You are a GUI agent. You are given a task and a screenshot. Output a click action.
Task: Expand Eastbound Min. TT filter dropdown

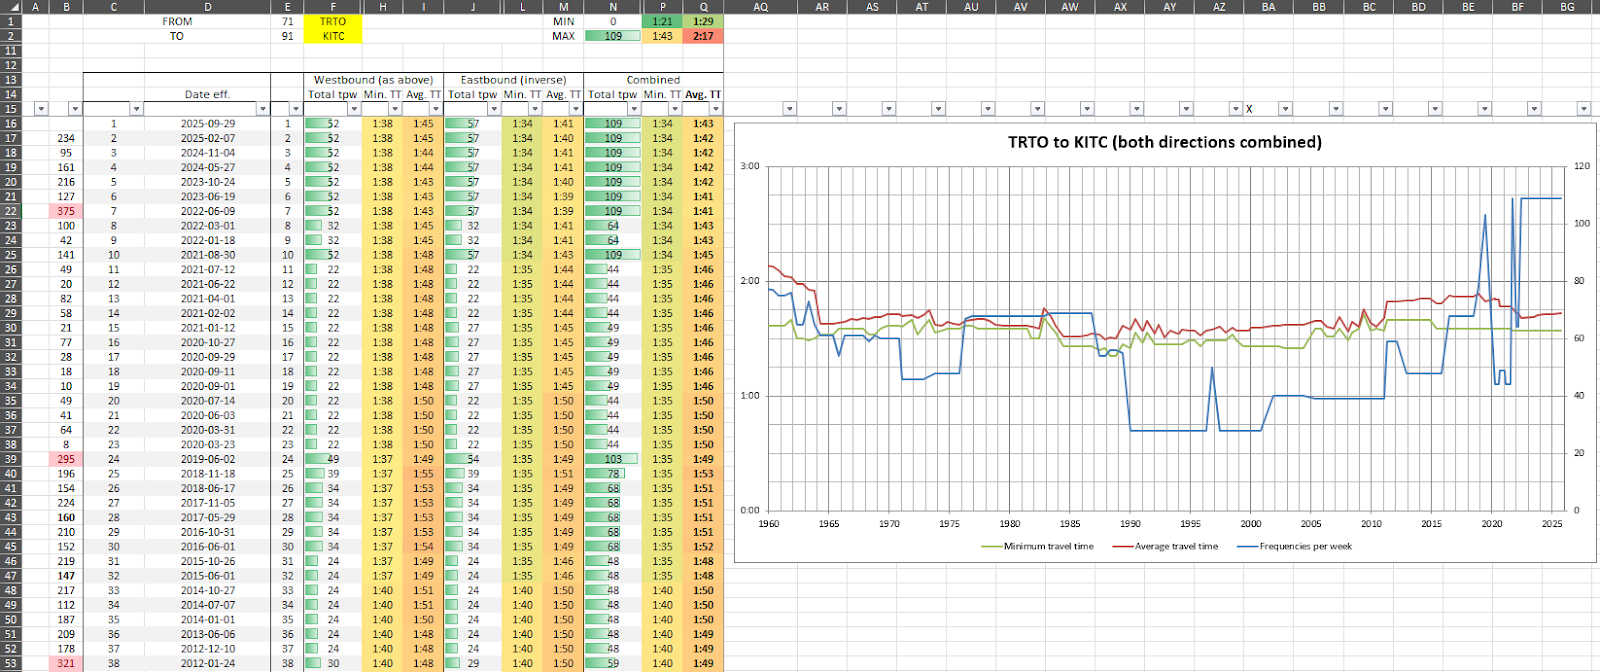click(536, 109)
